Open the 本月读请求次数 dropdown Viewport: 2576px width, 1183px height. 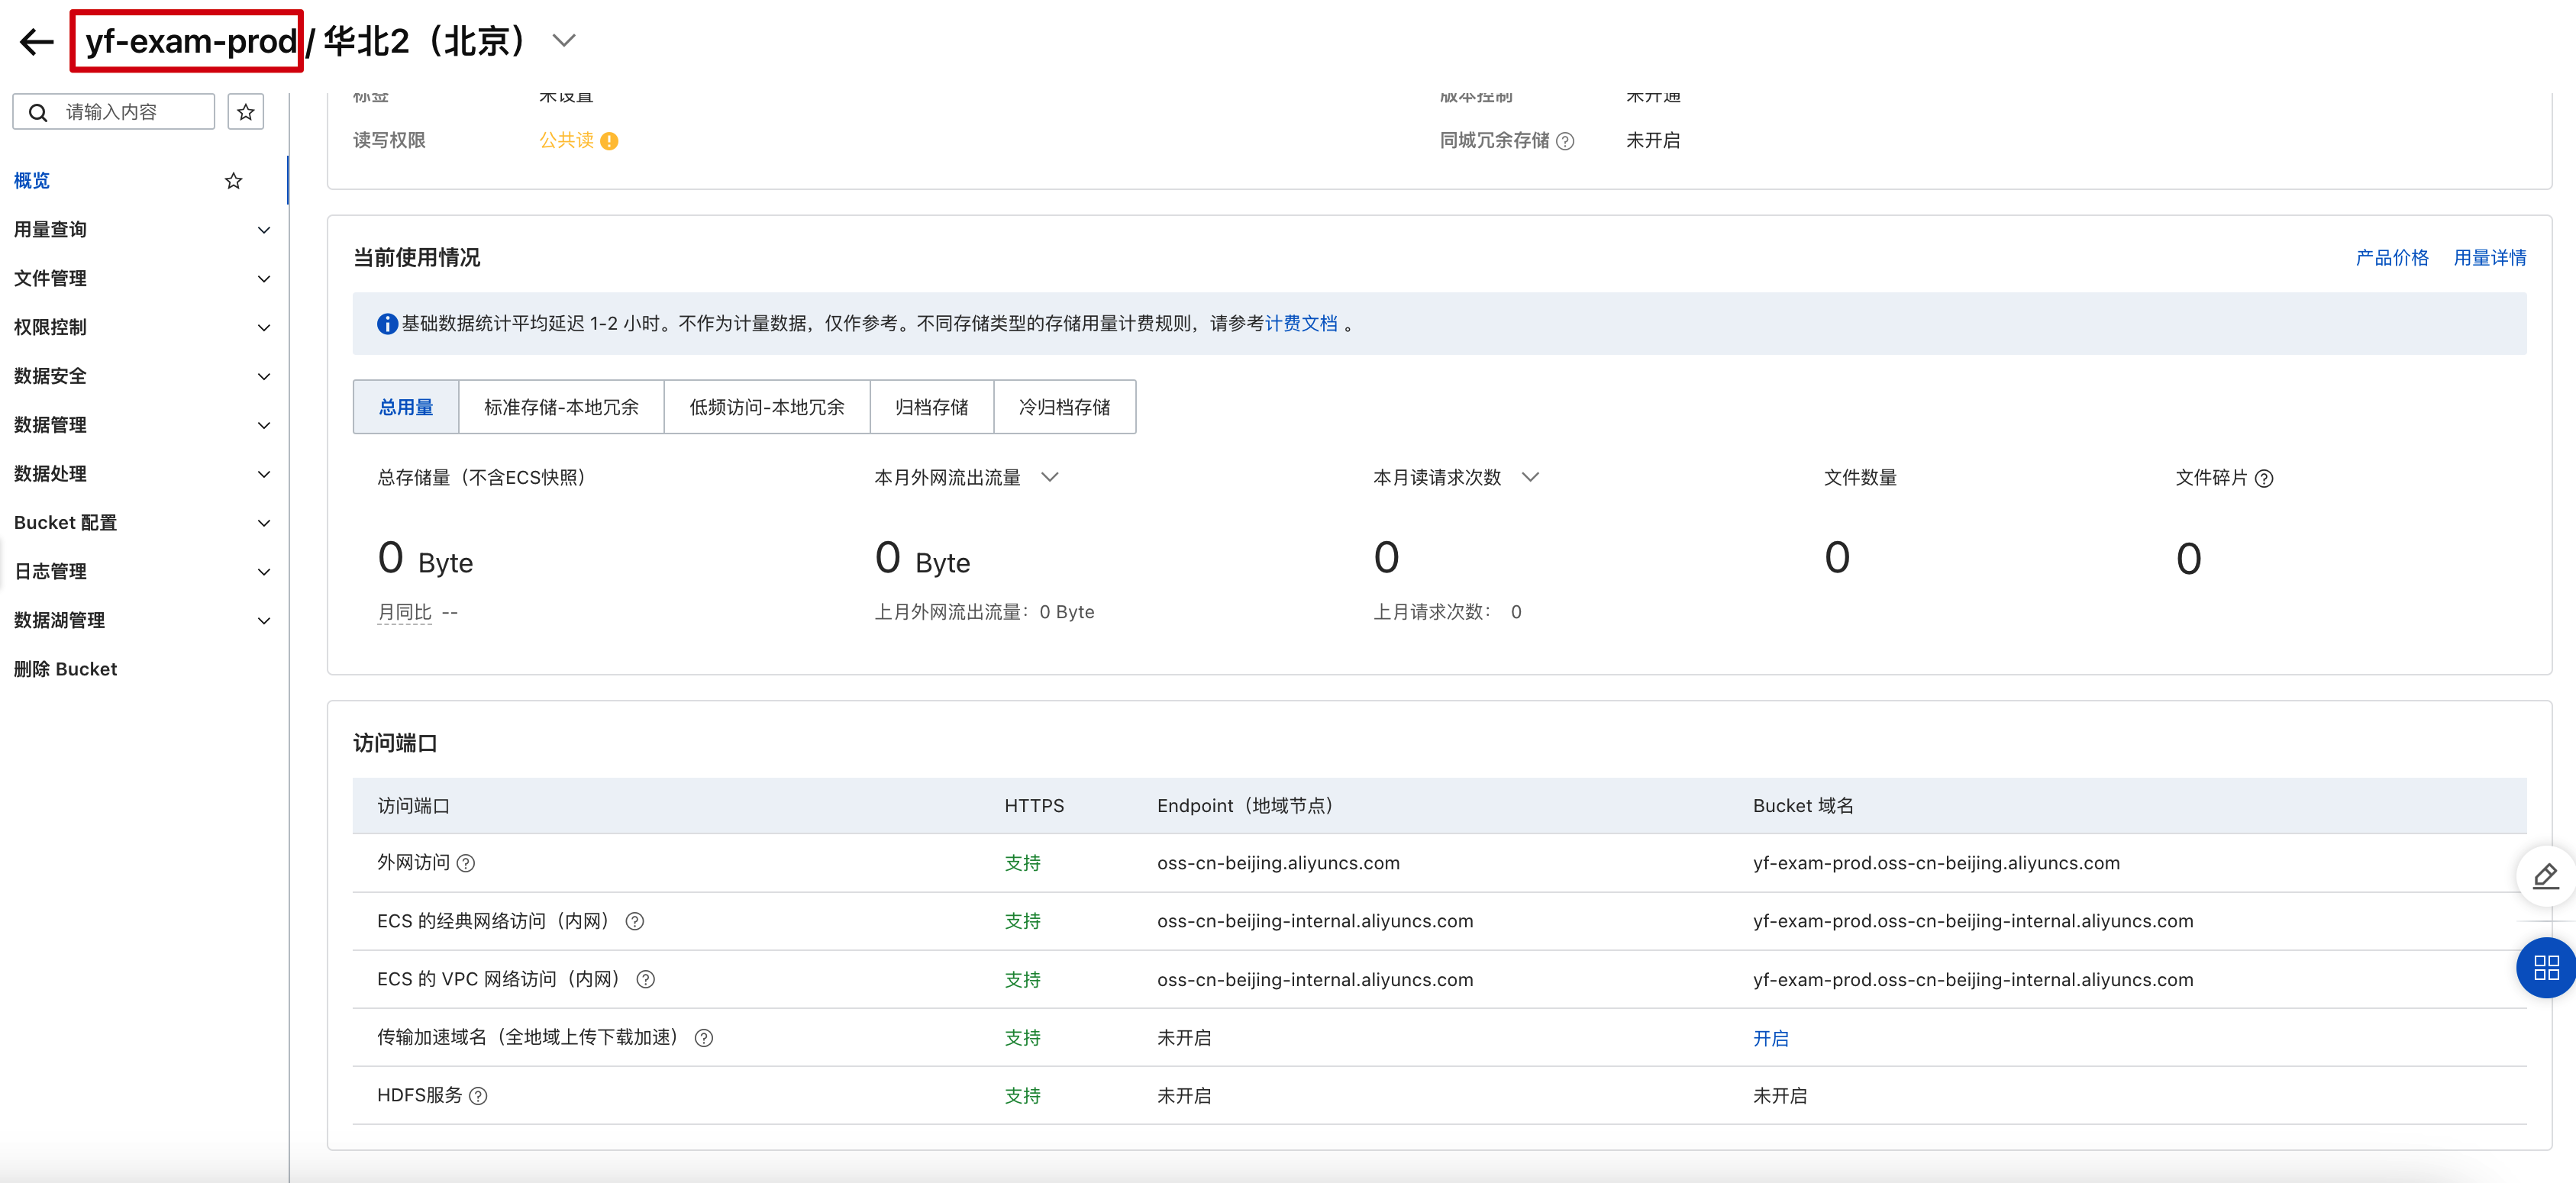click(1530, 477)
